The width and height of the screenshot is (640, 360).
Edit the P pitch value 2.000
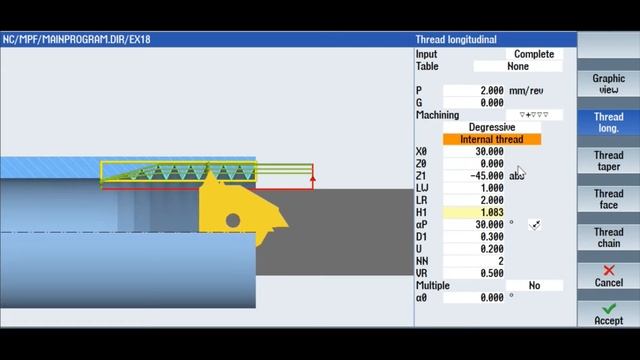[x=474, y=91]
